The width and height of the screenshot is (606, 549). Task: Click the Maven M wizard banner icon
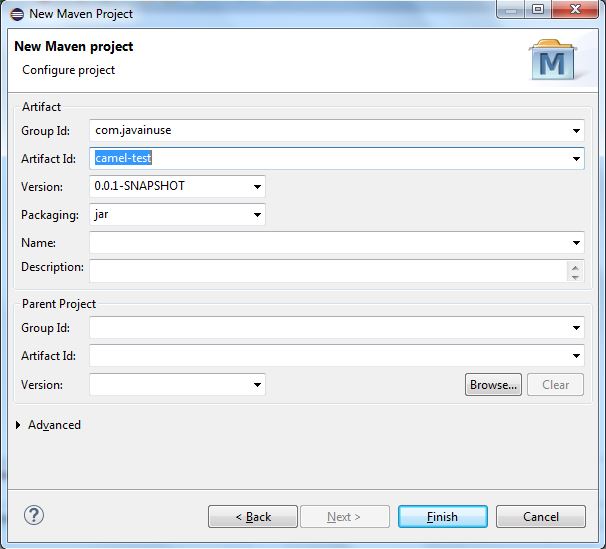(x=551, y=61)
